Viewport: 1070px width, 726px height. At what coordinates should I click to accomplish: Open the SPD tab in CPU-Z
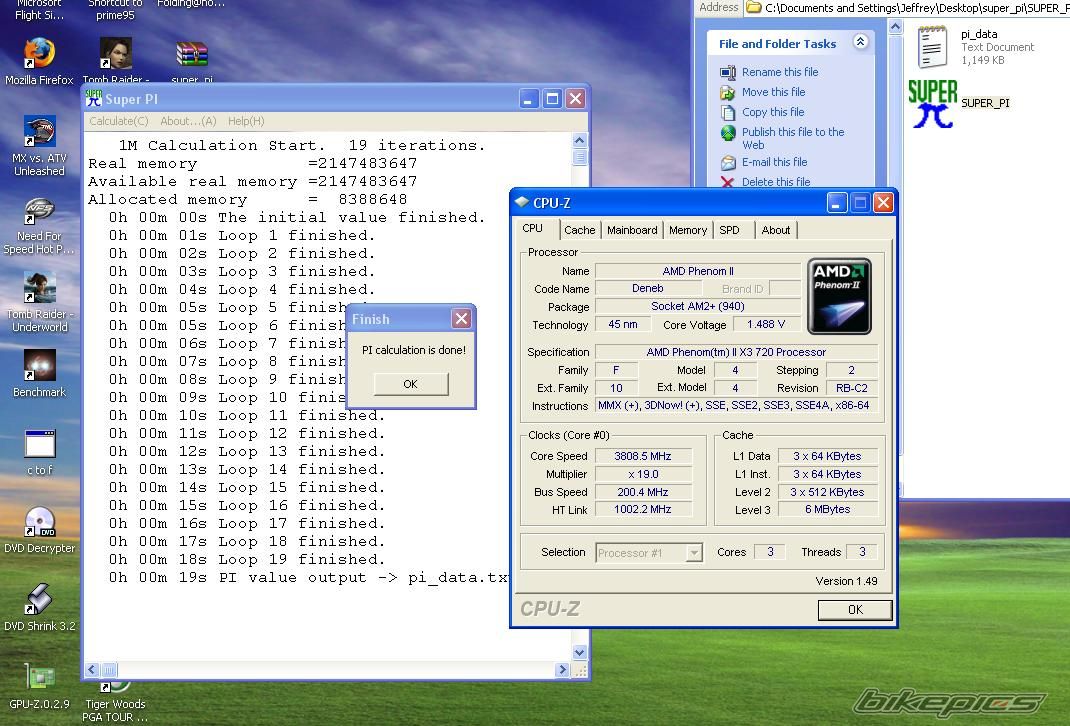pos(730,230)
